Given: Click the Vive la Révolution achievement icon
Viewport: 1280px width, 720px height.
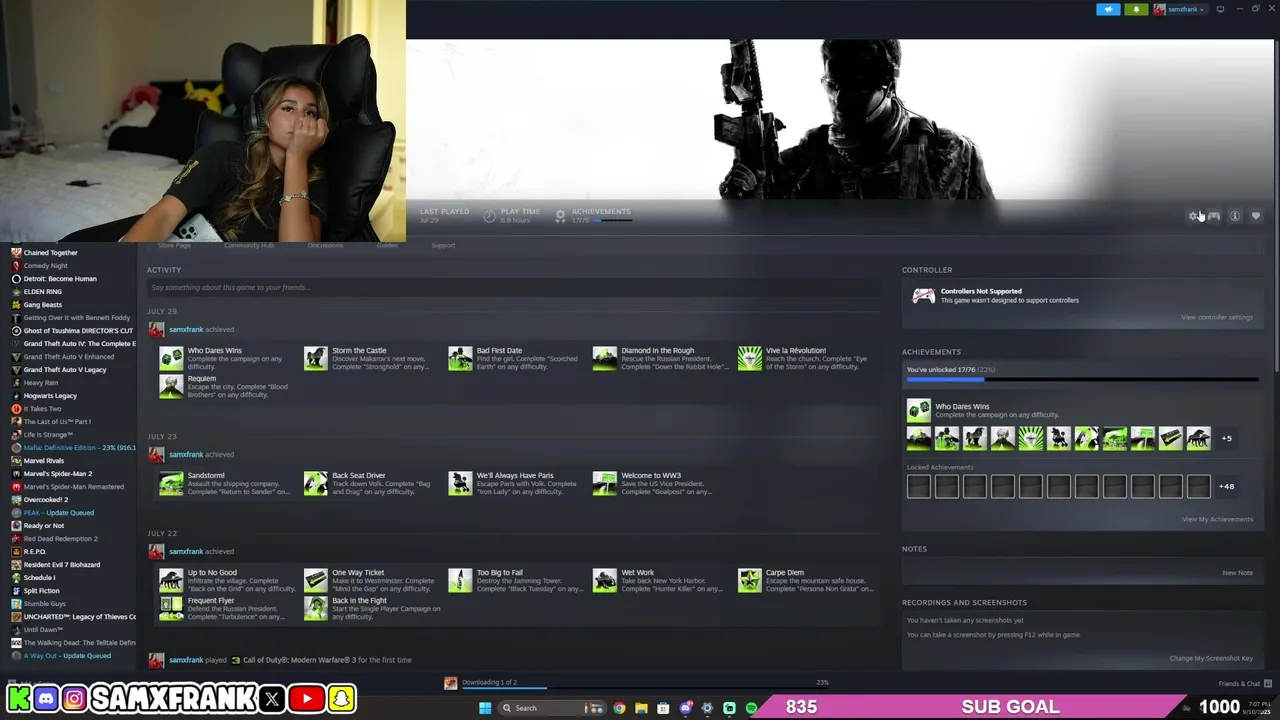Looking at the screenshot, I should tap(749, 358).
